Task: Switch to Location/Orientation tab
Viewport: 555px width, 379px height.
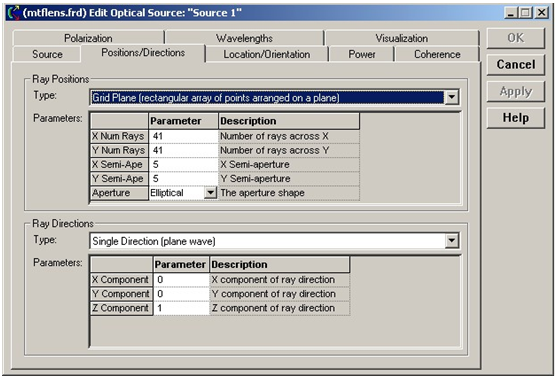Action: (x=267, y=54)
